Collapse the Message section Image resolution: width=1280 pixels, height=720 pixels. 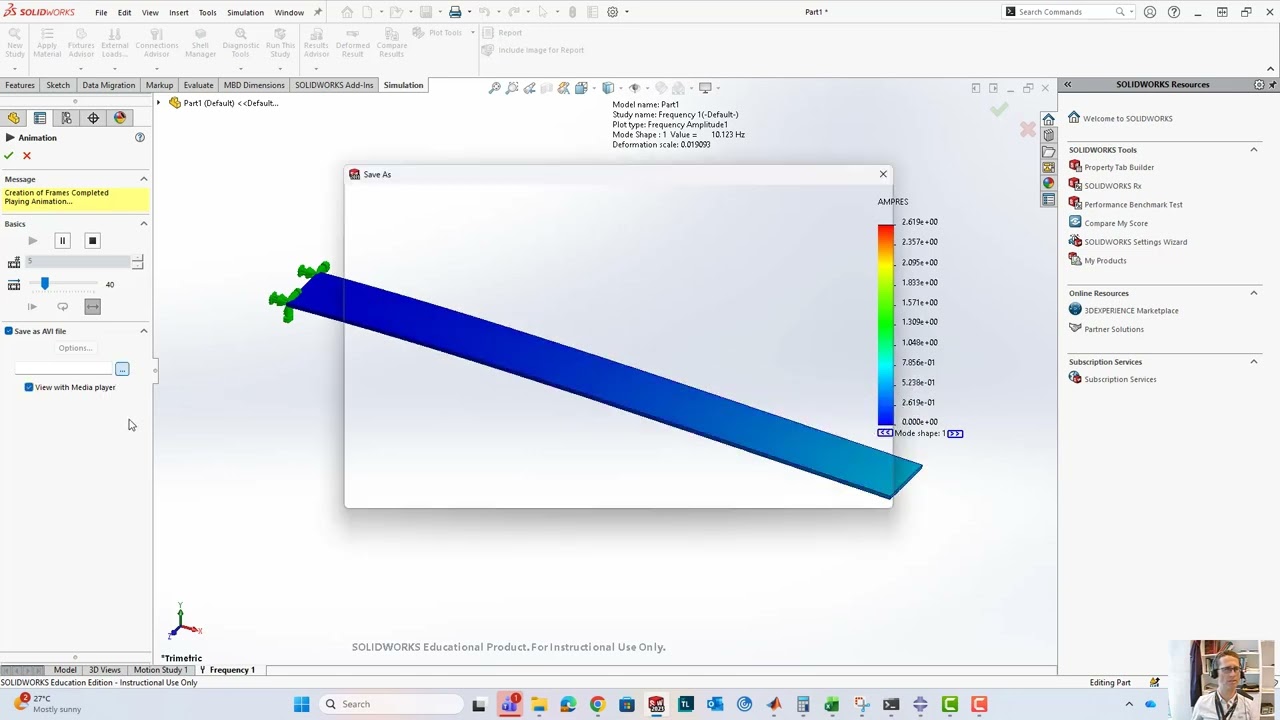pyautogui.click(x=143, y=179)
